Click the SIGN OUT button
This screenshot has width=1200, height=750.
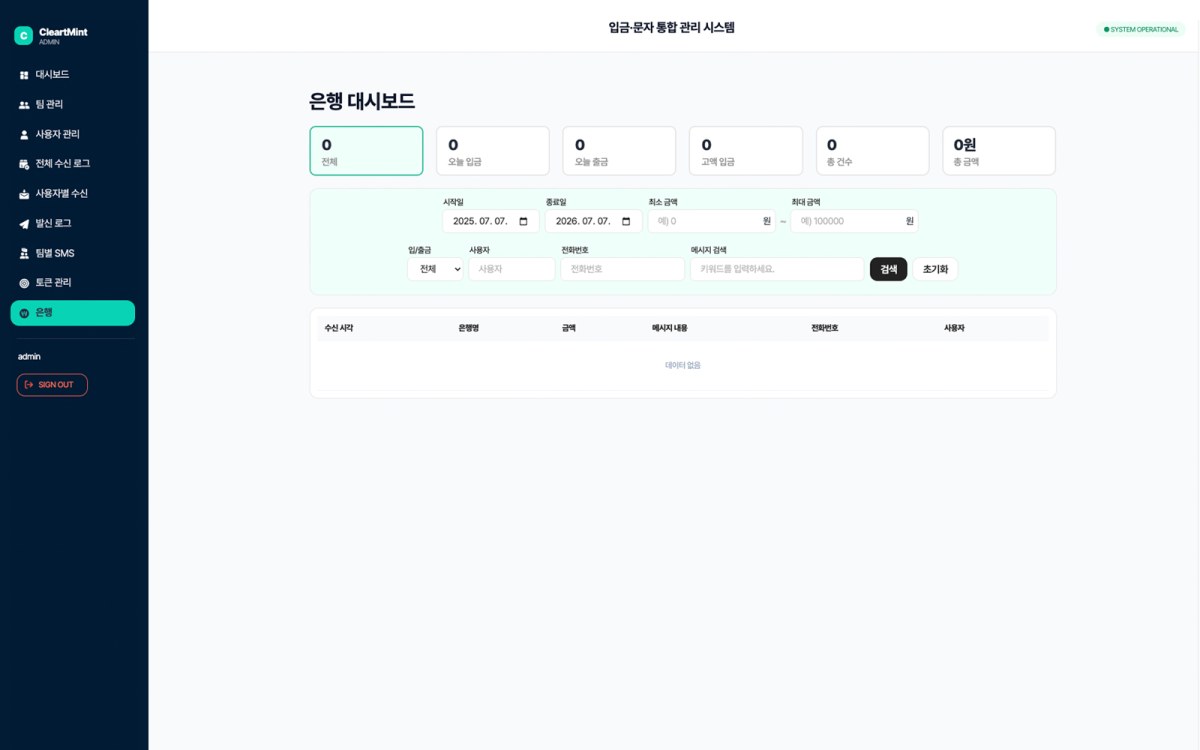click(52, 385)
